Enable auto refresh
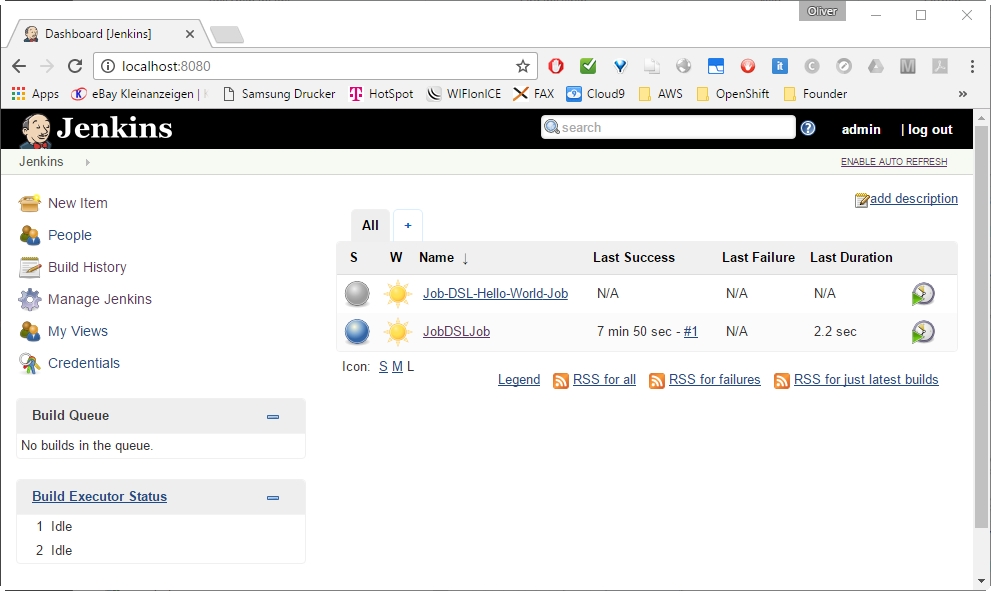991x591 pixels. click(893, 162)
